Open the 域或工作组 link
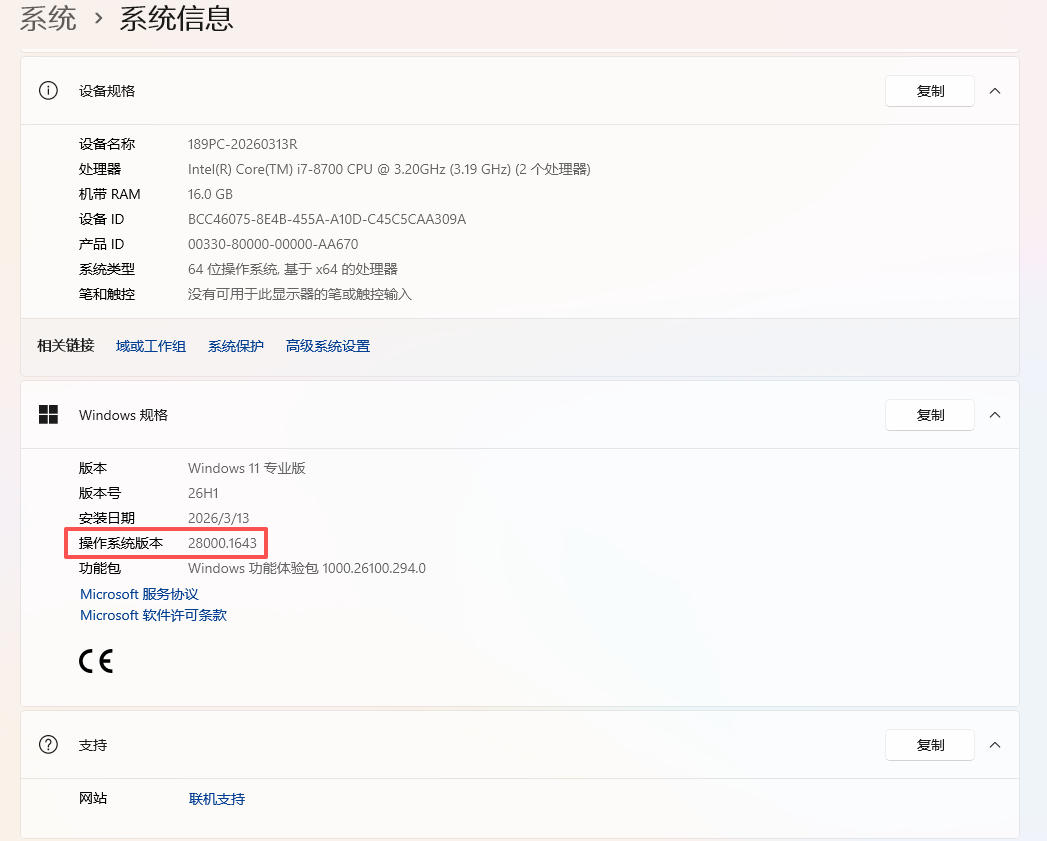Viewport: 1047px width, 841px height. point(151,346)
